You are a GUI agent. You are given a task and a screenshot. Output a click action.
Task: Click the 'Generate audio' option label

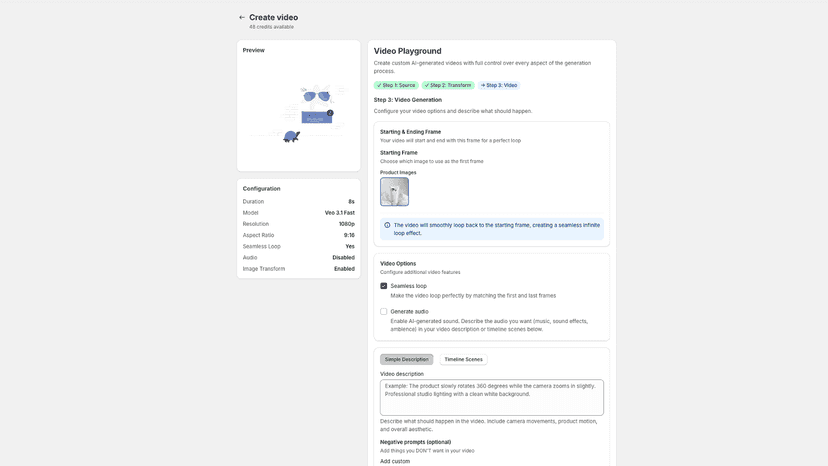click(409, 312)
